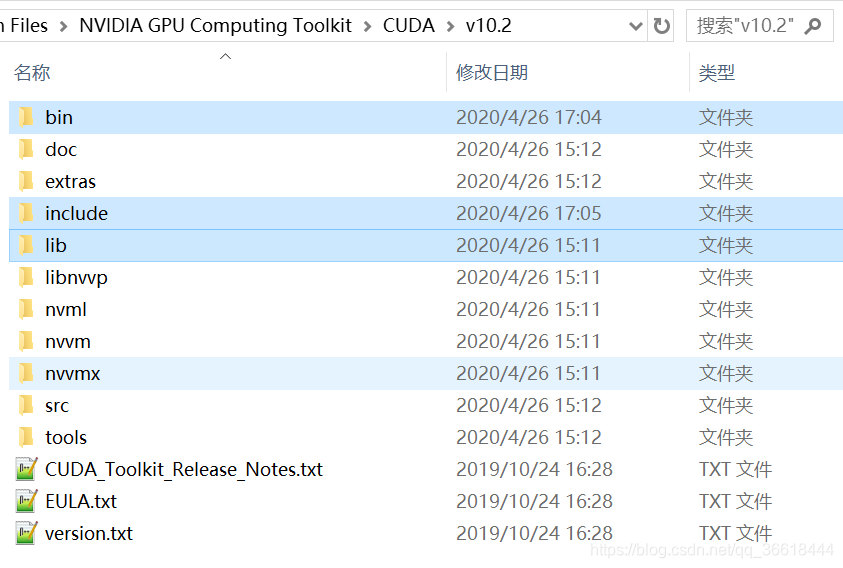Click the bin folder icon
Screen dimensions: 843x568
point(26,117)
